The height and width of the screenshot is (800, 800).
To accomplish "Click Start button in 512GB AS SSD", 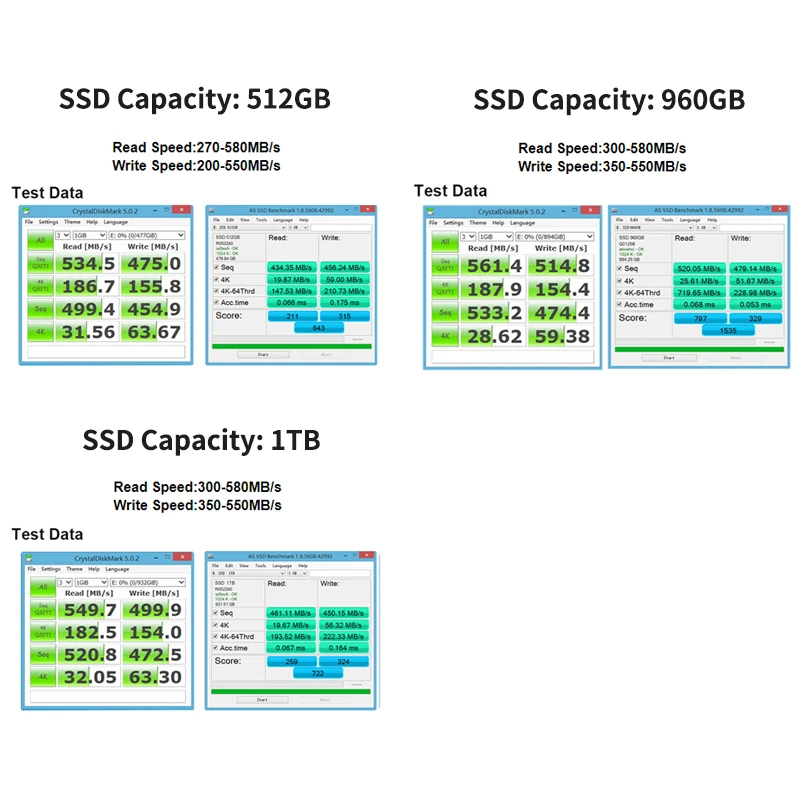I will click(263, 354).
